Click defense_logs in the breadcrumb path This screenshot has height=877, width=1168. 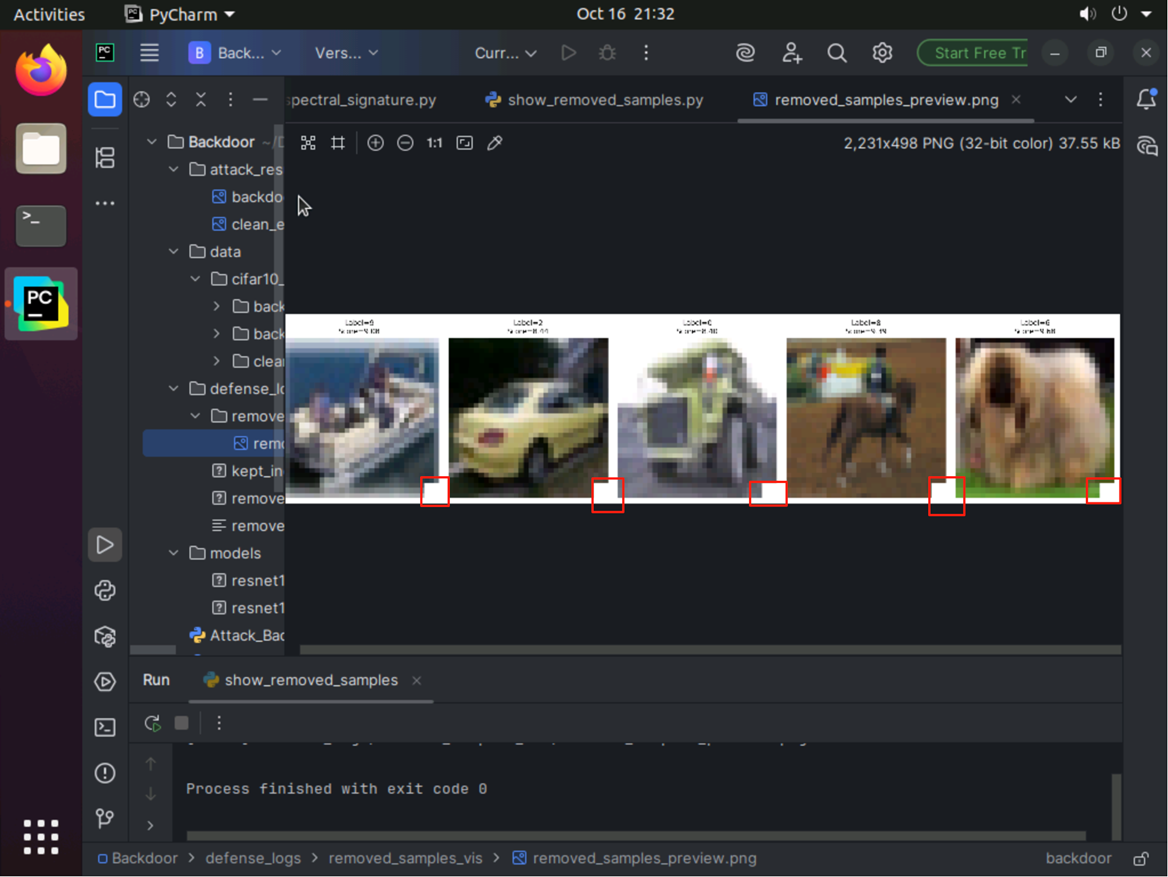tap(253, 858)
